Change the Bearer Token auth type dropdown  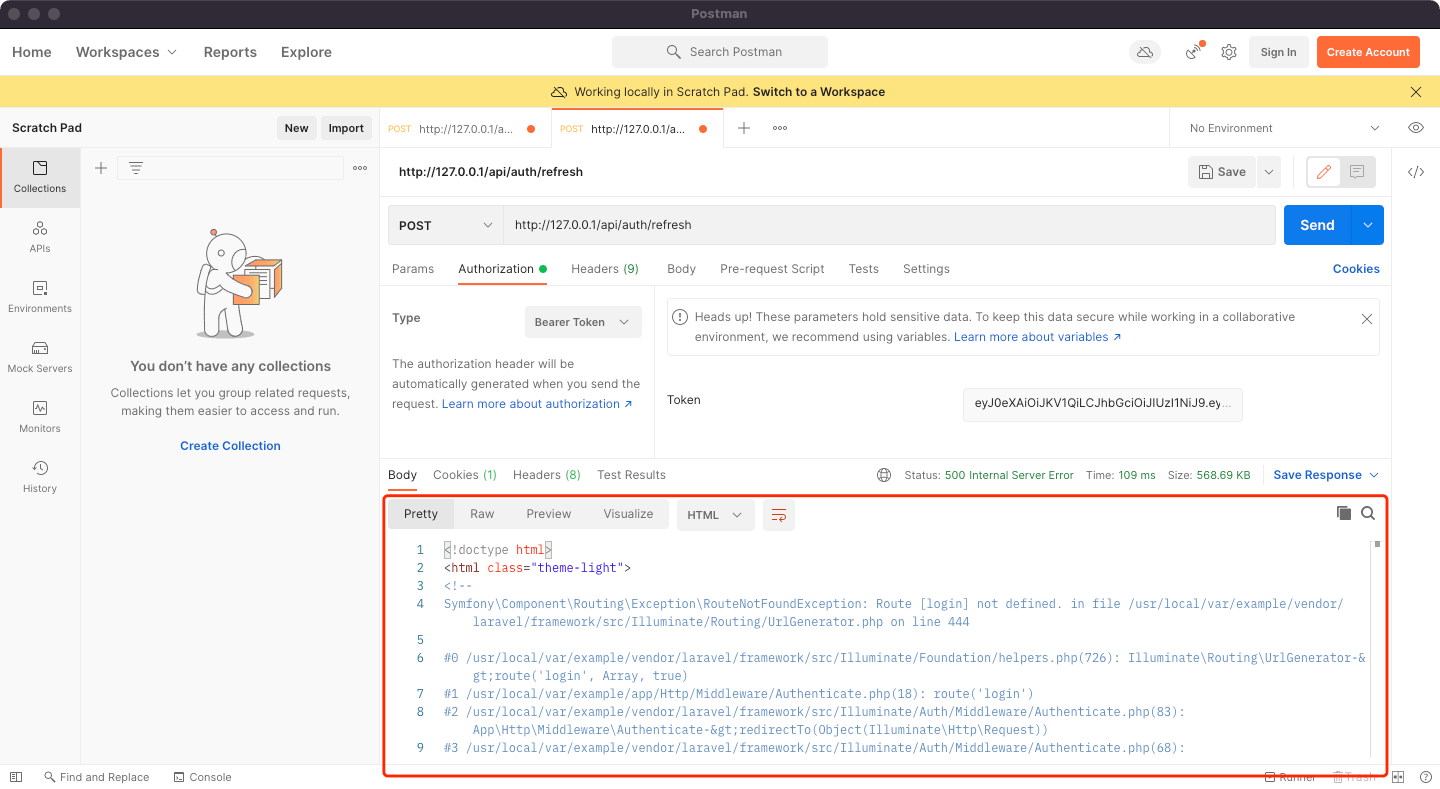click(x=583, y=322)
